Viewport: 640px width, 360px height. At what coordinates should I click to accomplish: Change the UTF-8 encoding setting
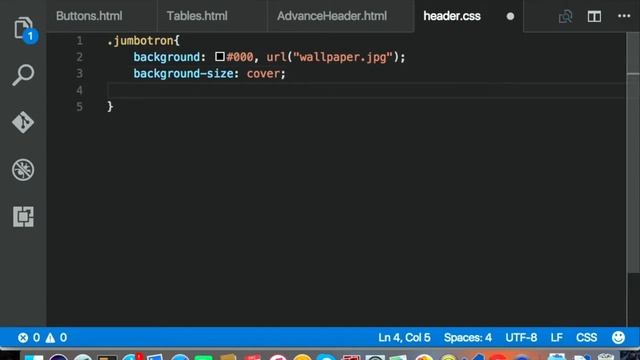pyautogui.click(x=521, y=338)
